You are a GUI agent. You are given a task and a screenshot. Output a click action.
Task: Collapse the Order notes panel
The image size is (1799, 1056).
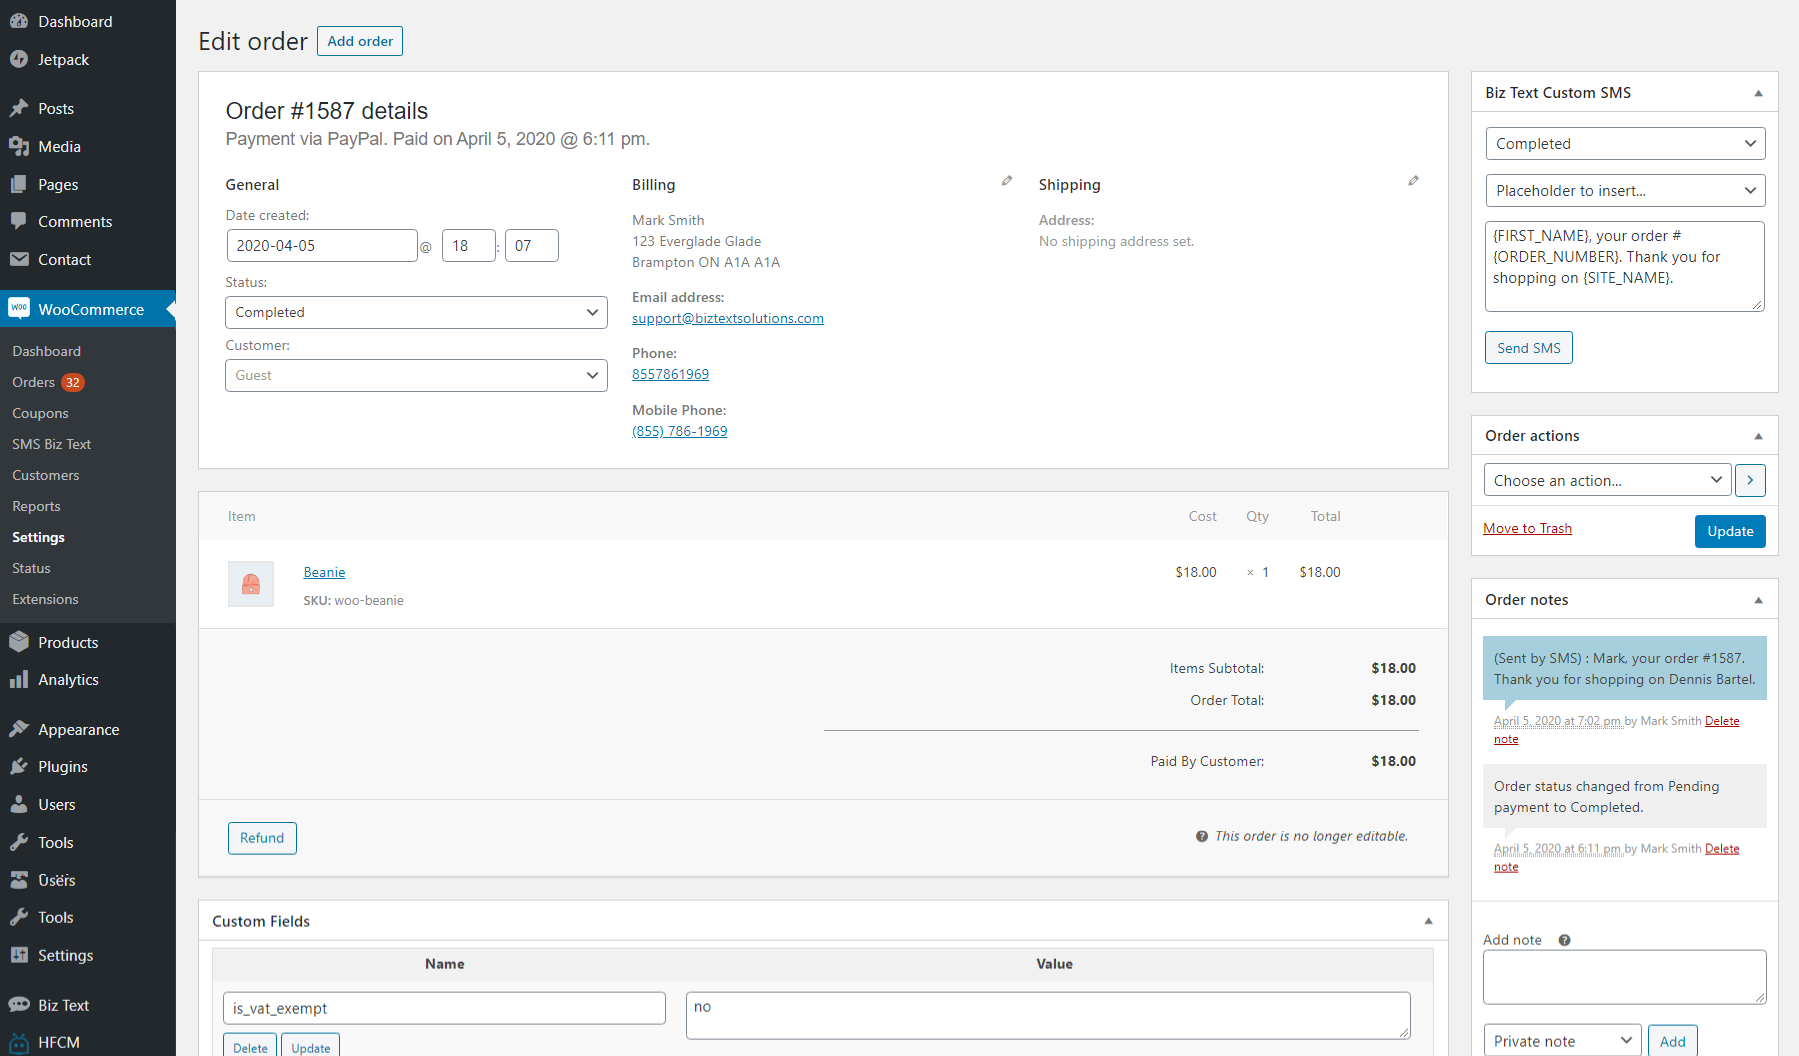pos(1758,600)
